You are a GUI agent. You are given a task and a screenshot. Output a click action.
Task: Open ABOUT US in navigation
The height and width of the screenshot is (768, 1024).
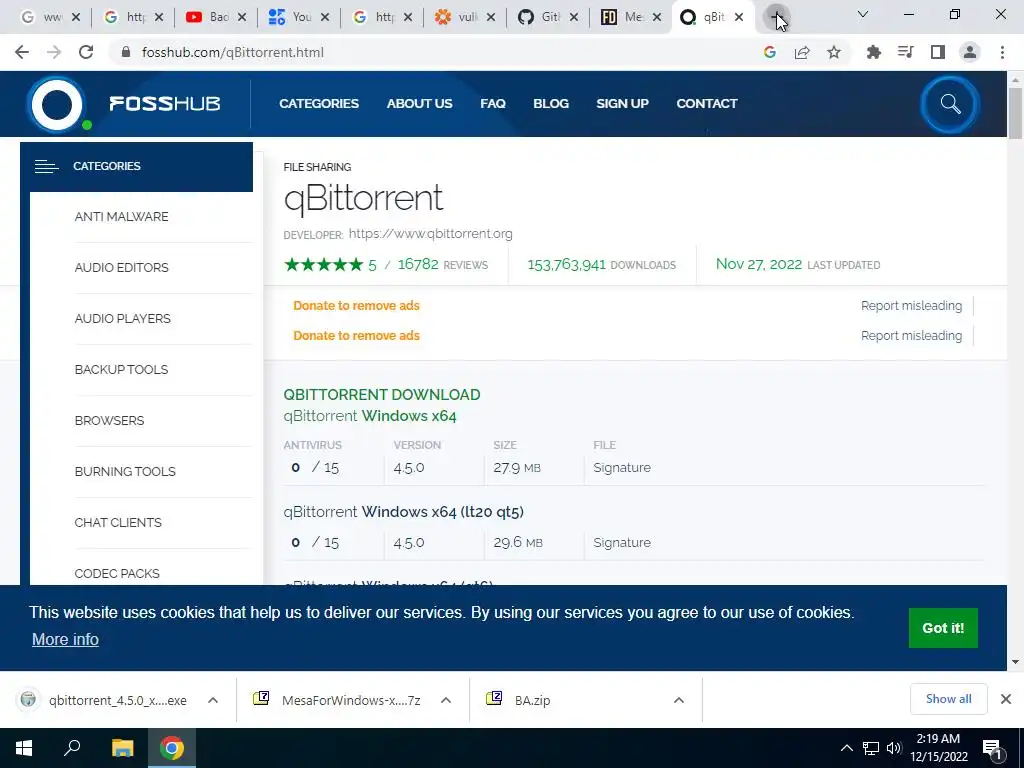pyautogui.click(x=419, y=104)
